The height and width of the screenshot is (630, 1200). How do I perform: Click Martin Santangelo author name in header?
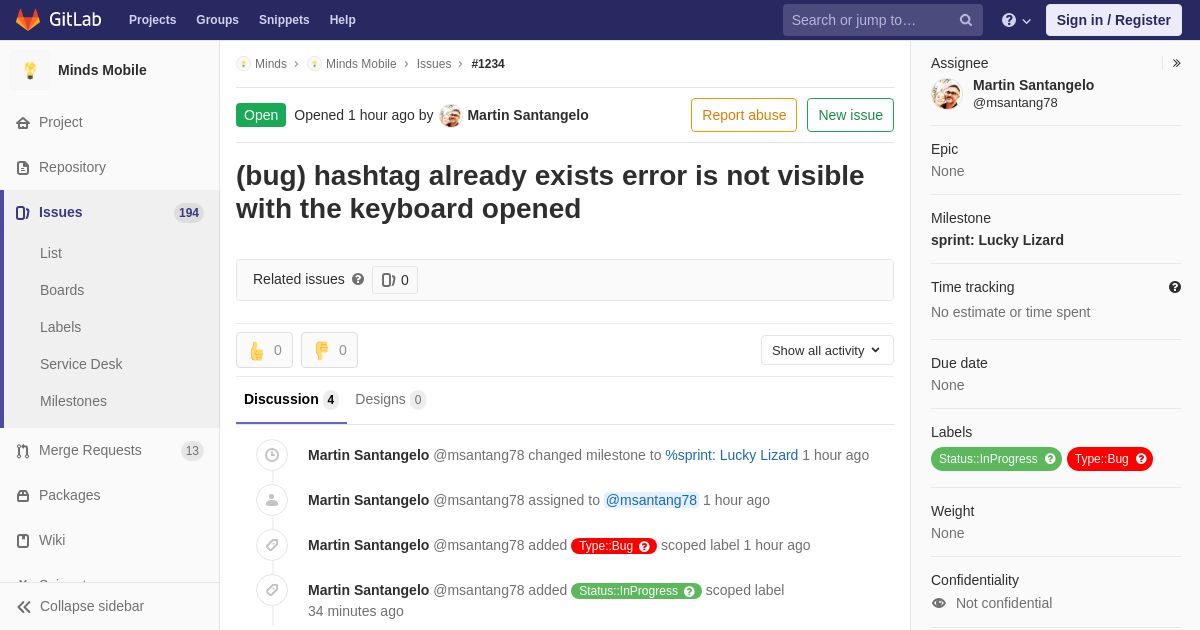pyautogui.click(x=528, y=115)
